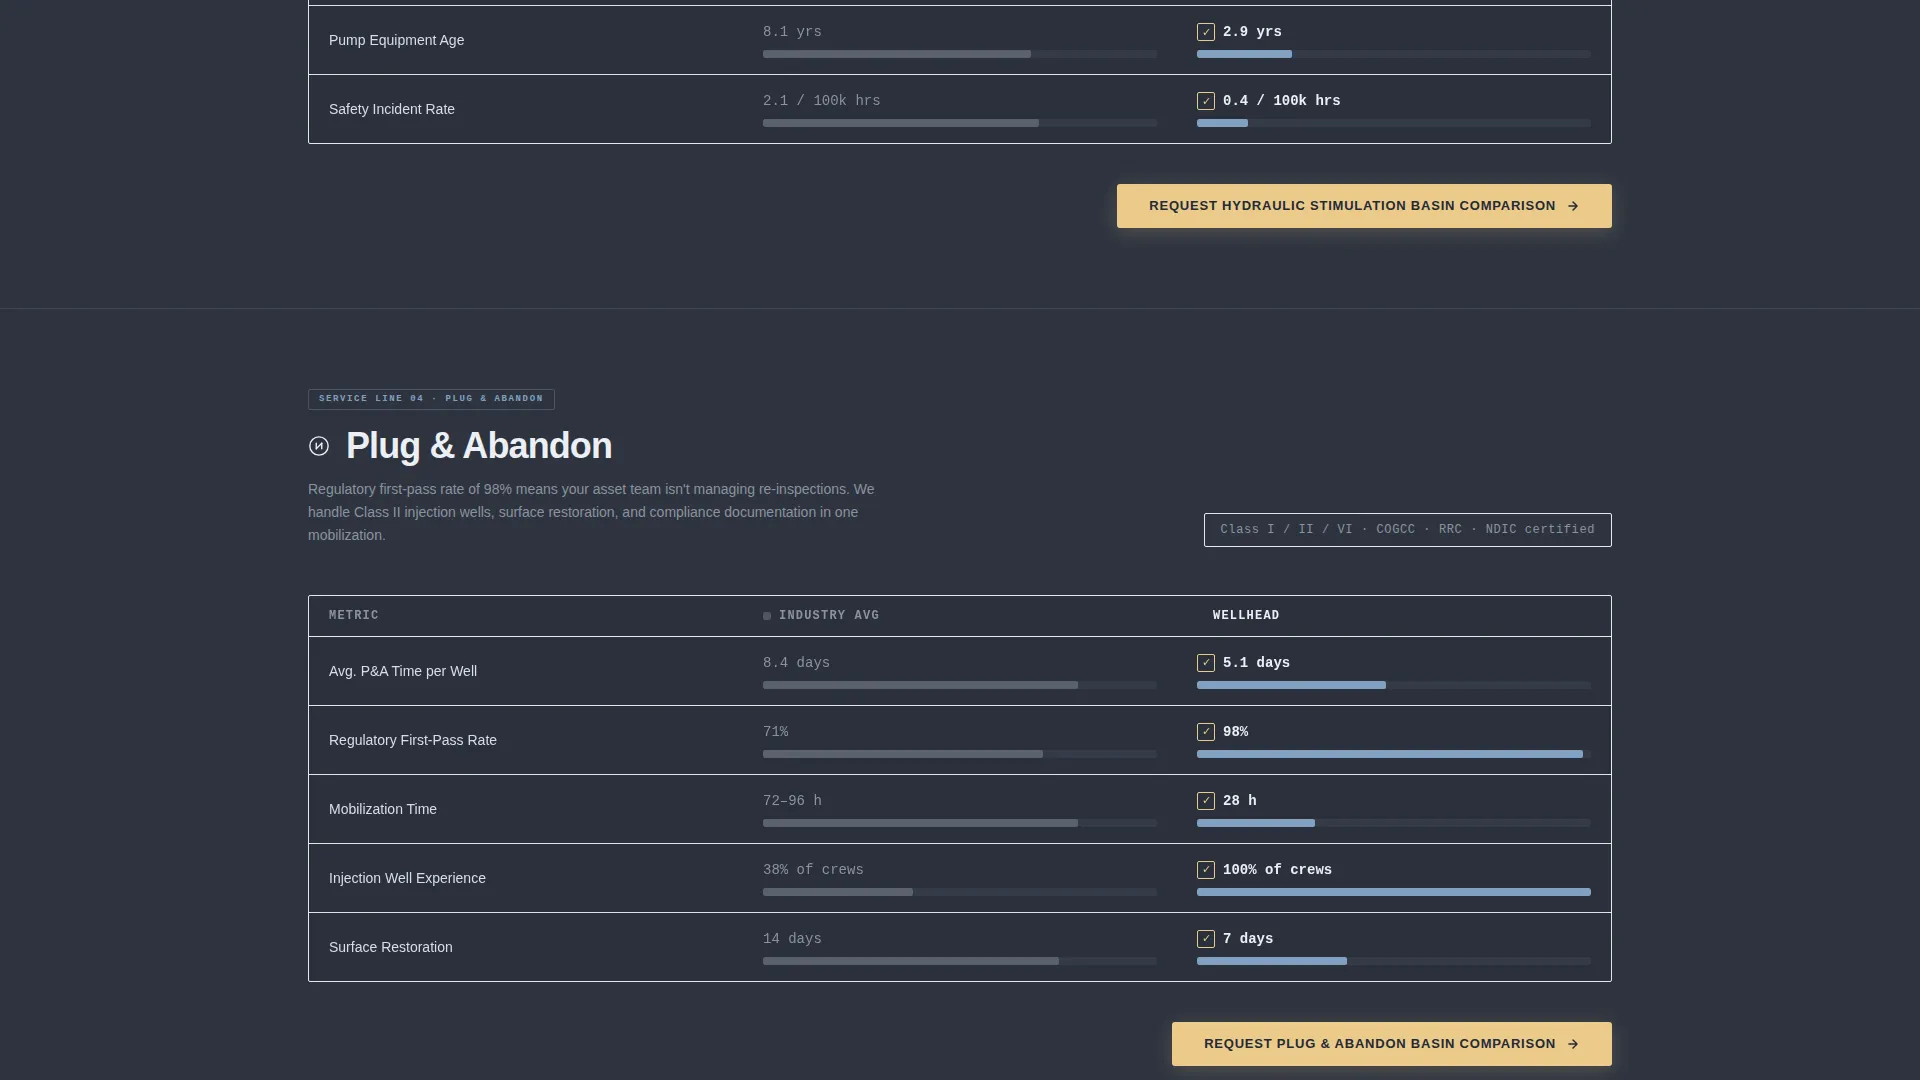Click arrow icon on Plug & Abandon comparison button
The height and width of the screenshot is (1080, 1920).
[1573, 1044]
